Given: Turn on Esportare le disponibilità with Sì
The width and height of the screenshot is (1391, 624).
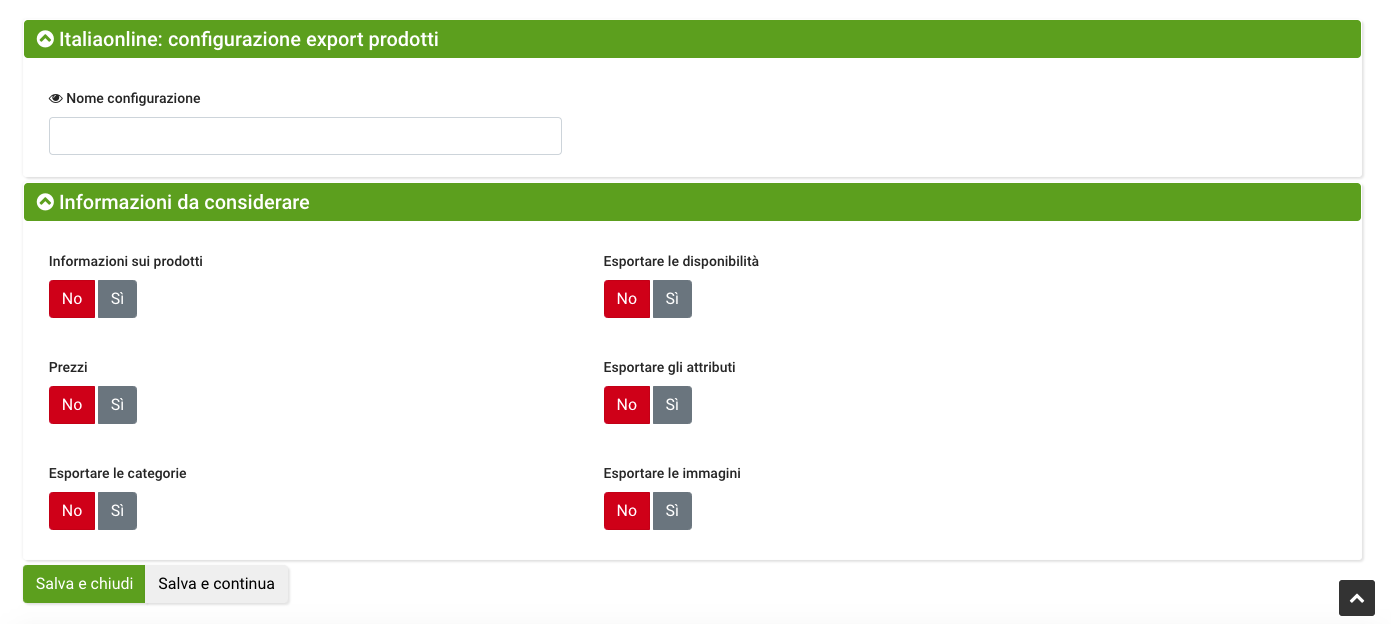Looking at the screenshot, I should [672, 299].
